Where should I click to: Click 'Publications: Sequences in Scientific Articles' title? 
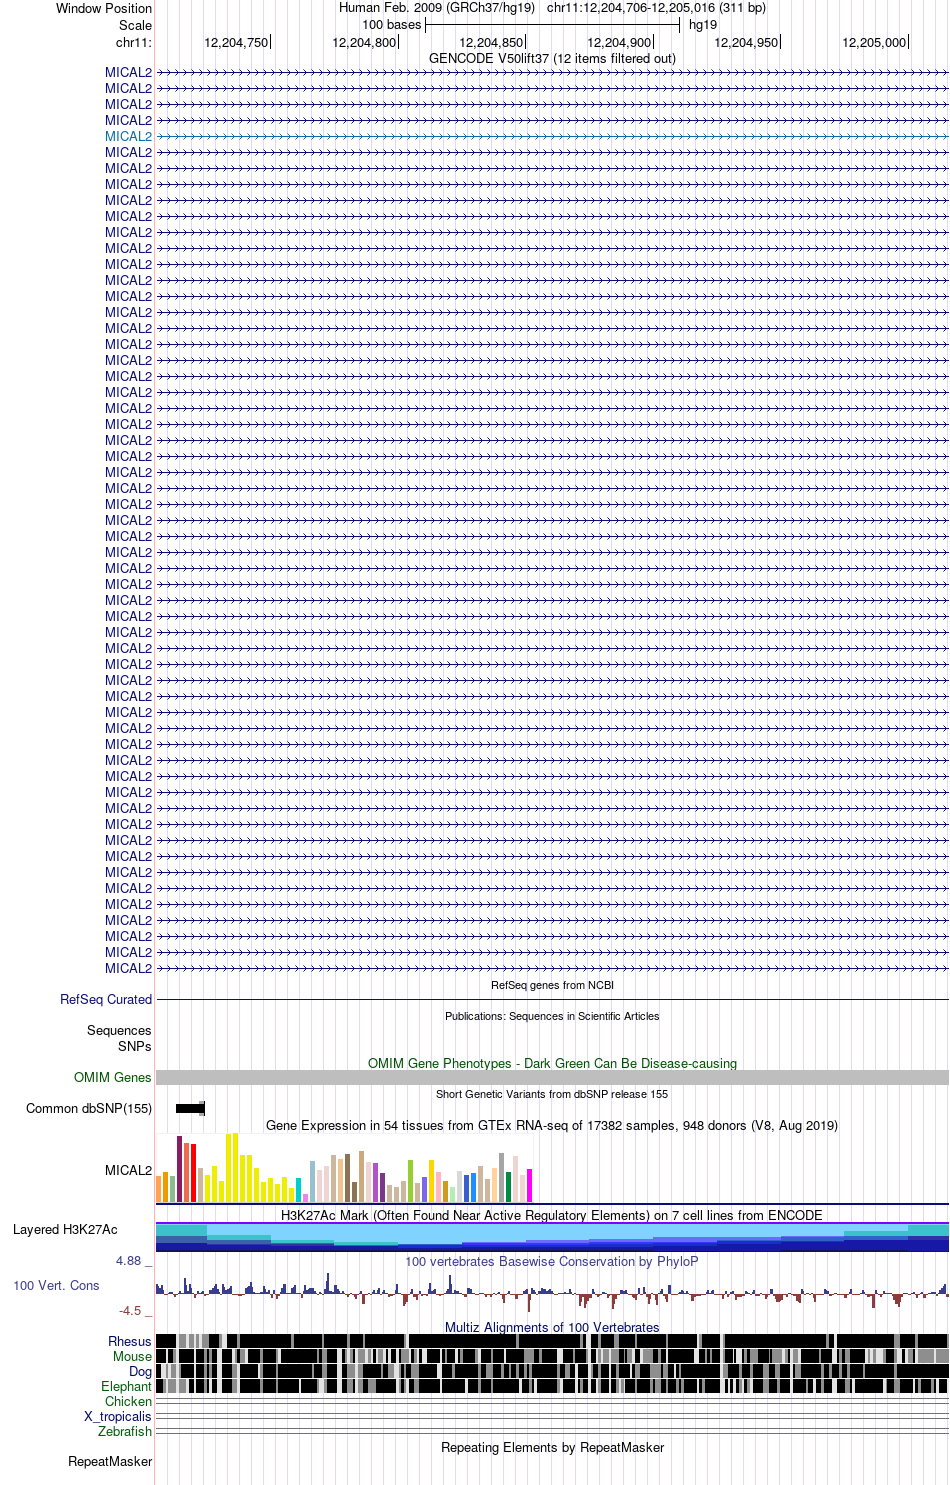click(x=552, y=1016)
